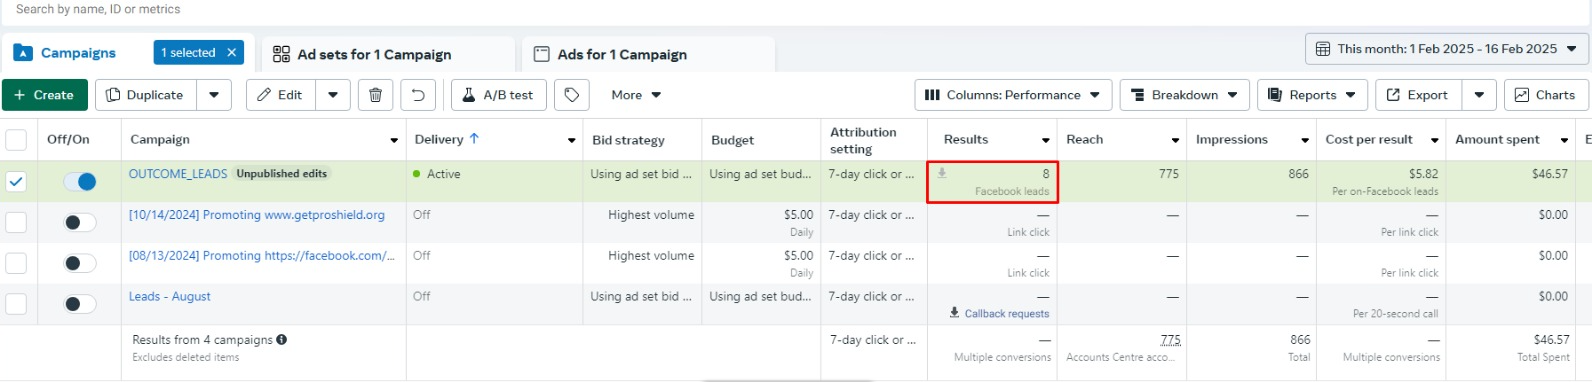Open the Columns: Performance dropdown

[x=1013, y=95]
